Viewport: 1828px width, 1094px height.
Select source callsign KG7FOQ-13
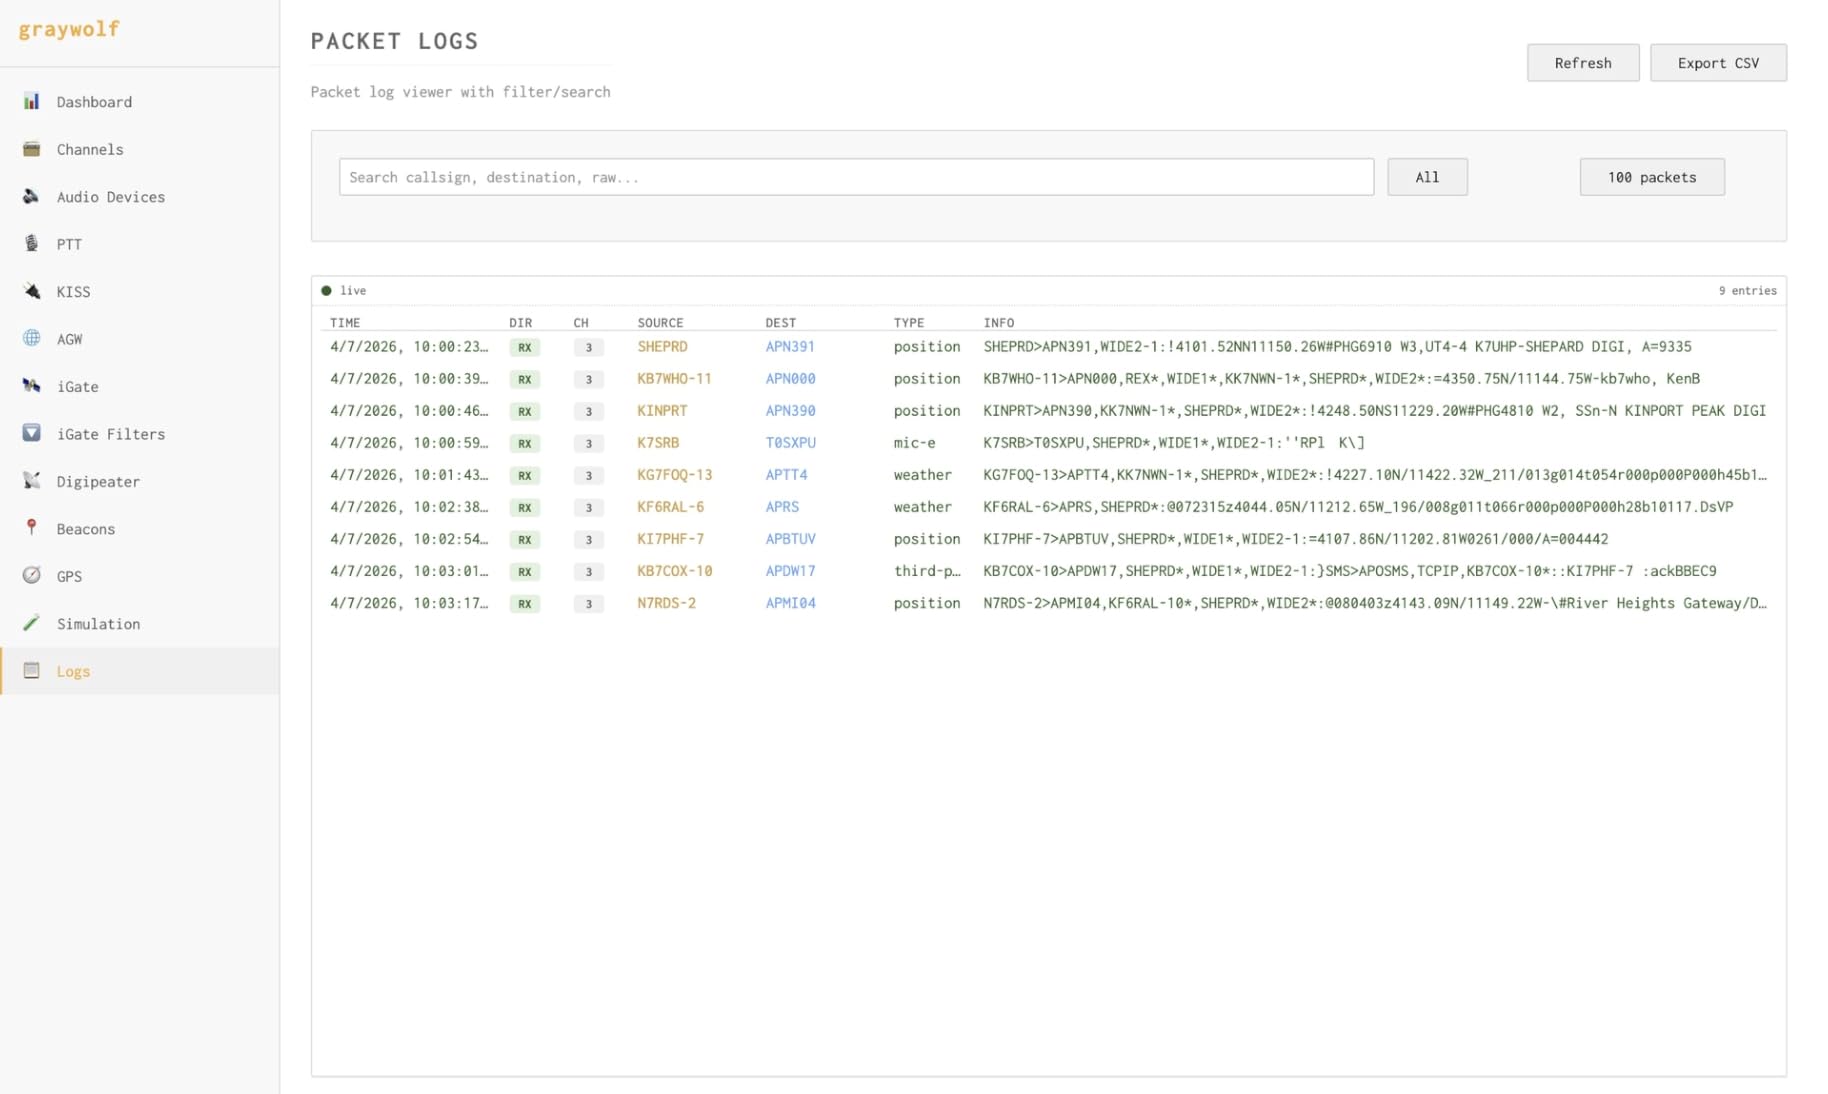(x=674, y=475)
